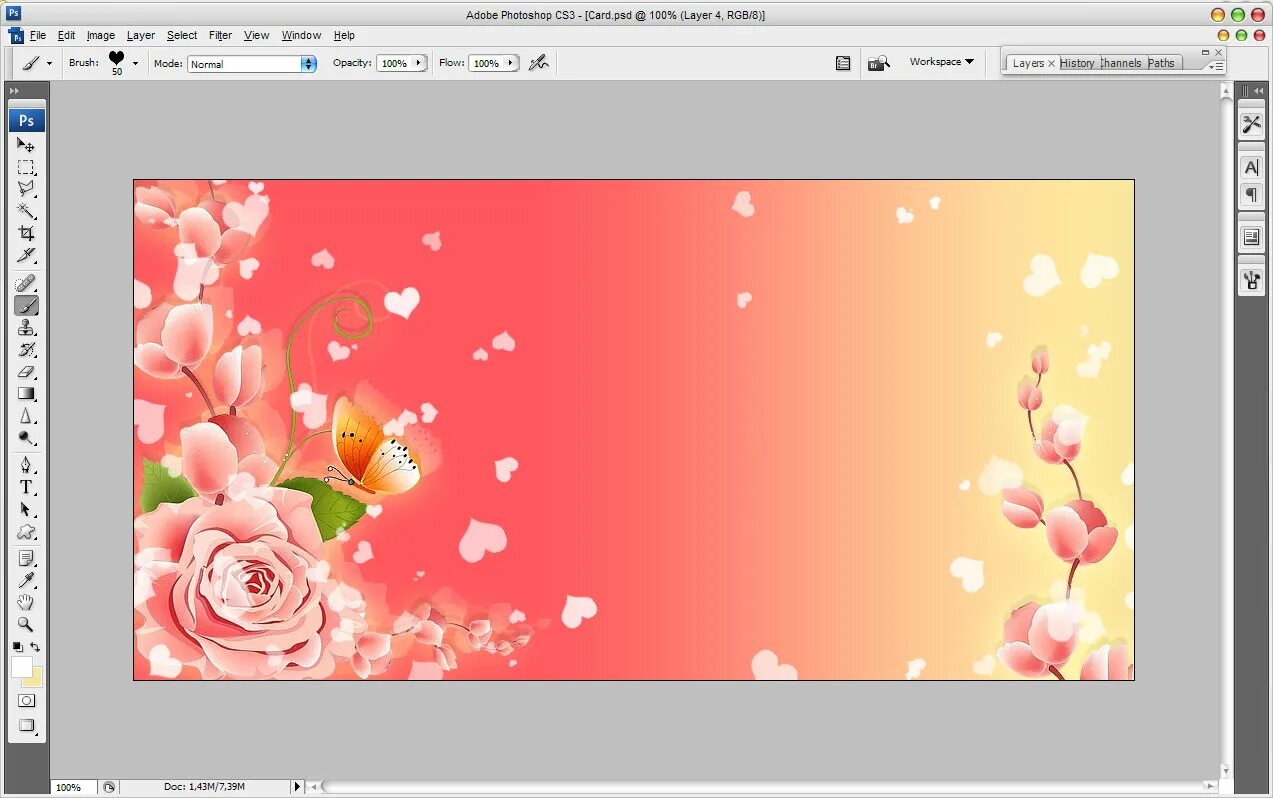The width and height of the screenshot is (1273, 798).
Task: Switch to the Paths tab
Action: (x=1161, y=63)
